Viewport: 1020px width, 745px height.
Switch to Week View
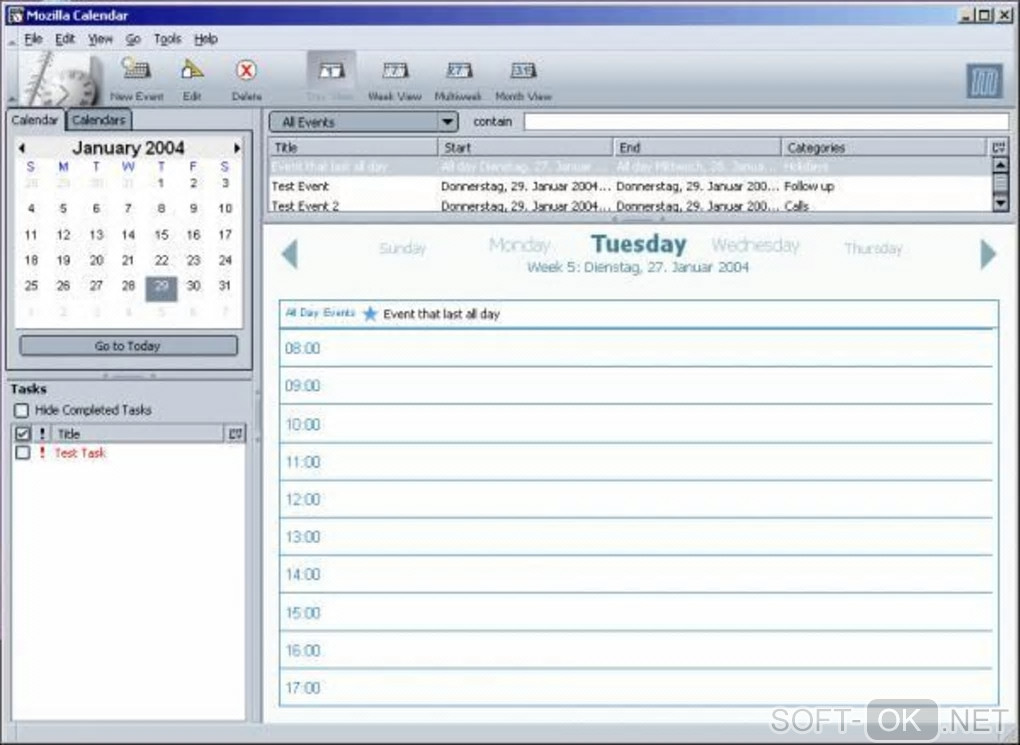395,79
